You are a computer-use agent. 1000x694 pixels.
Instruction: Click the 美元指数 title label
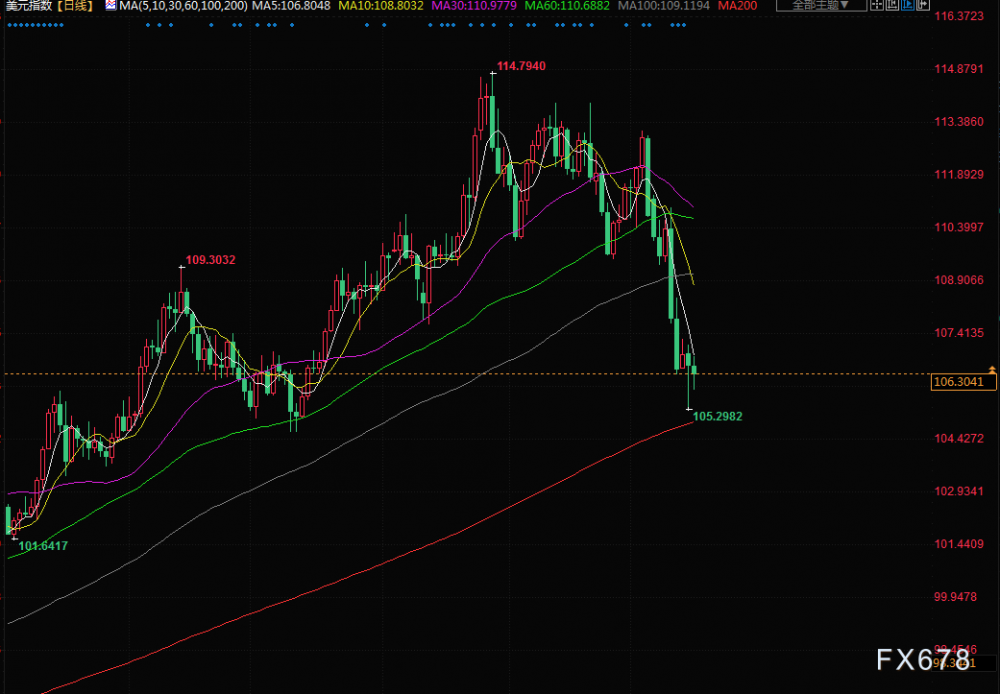(x=27, y=6)
